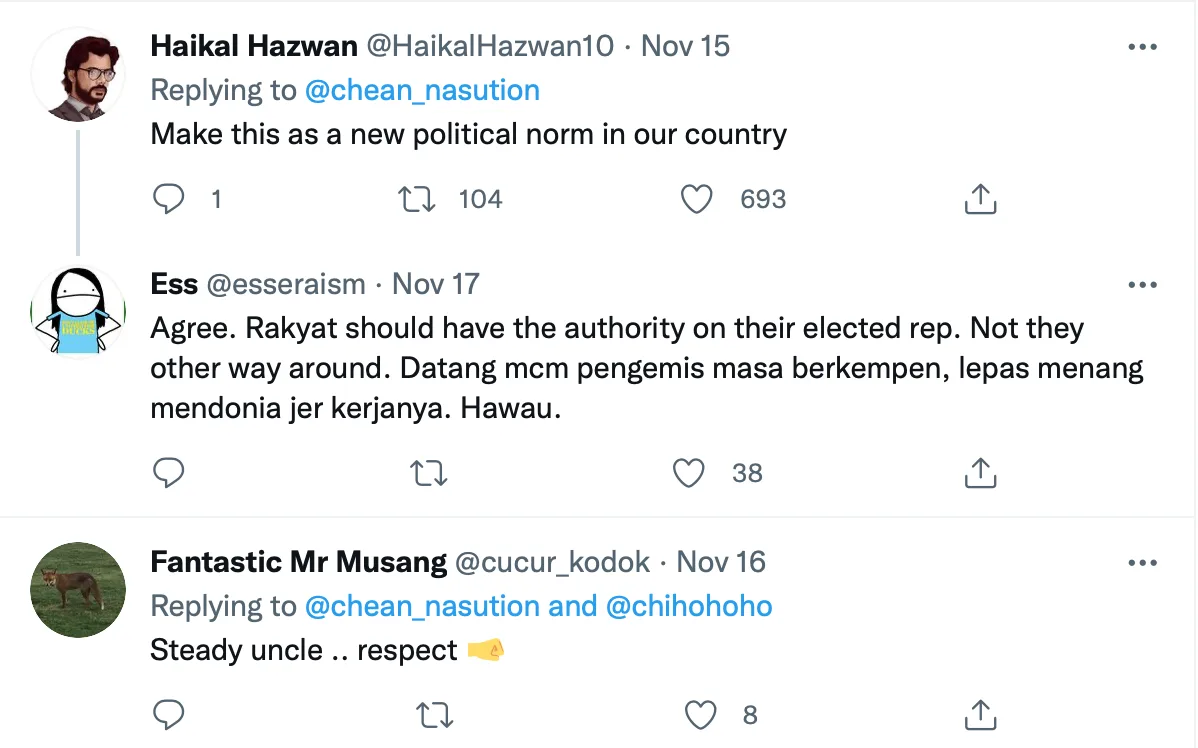Open more options on Fantastic Mr Musang's tweet
Viewport: 1198px width, 748px height.
point(1142,563)
